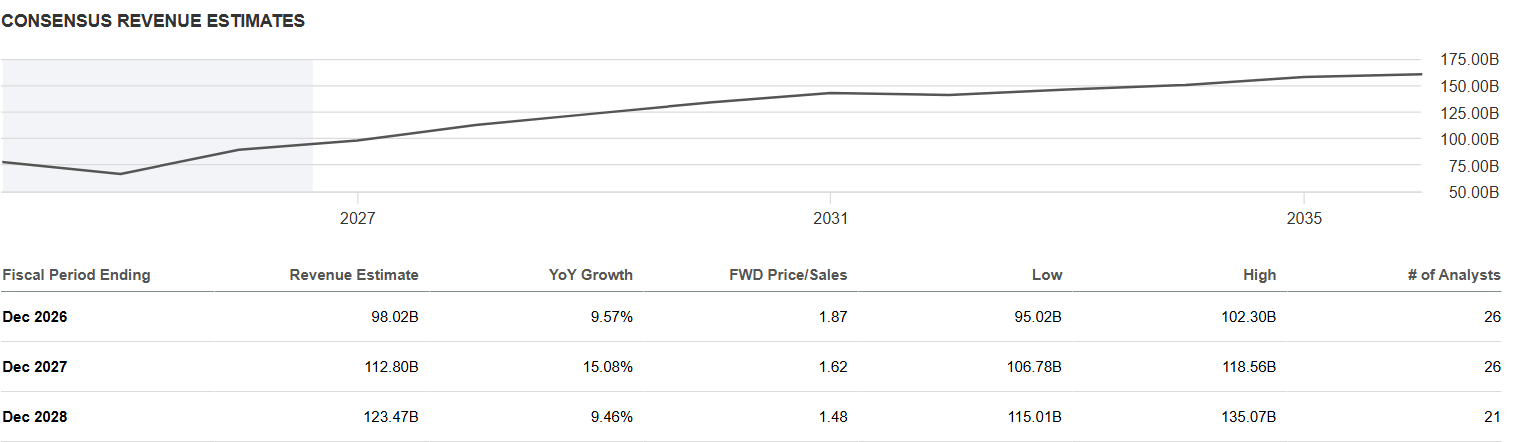This screenshot has height=442, width=1517.
Task: Click the Consensus Revenue Estimates heading
Action: click(x=153, y=21)
